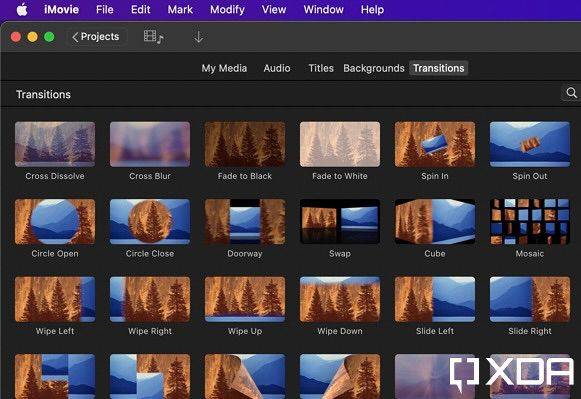
Task: Click the media library filmstrip-and-music icon
Action: pos(153,37)
